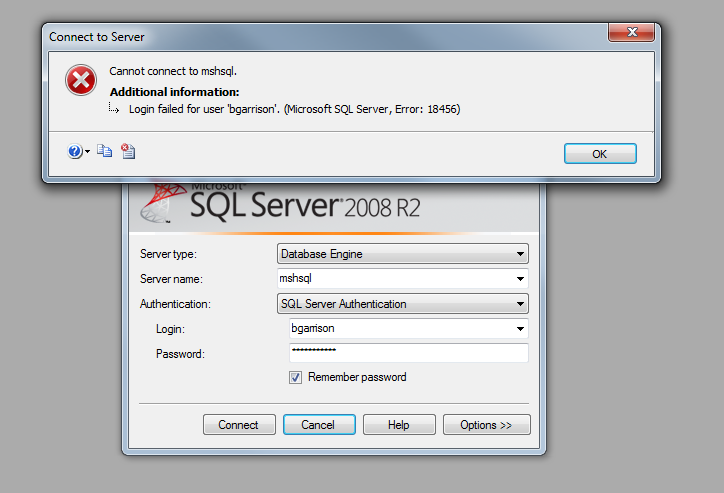The height and width of the screenshot is (493, 724).
Task: Open the Server type dropdown
Action: pyautogui.click(x=403, y=254)
